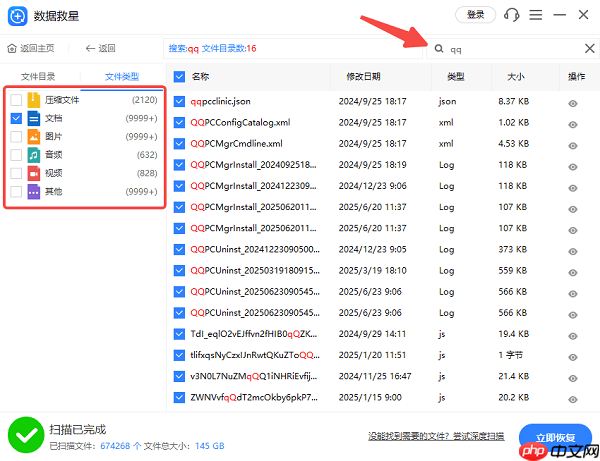Viewport: 600px width, 461px height.
Task: Uncheck the QQPCMgrCmdline.xml checkbox
Action: click(179, 143)
